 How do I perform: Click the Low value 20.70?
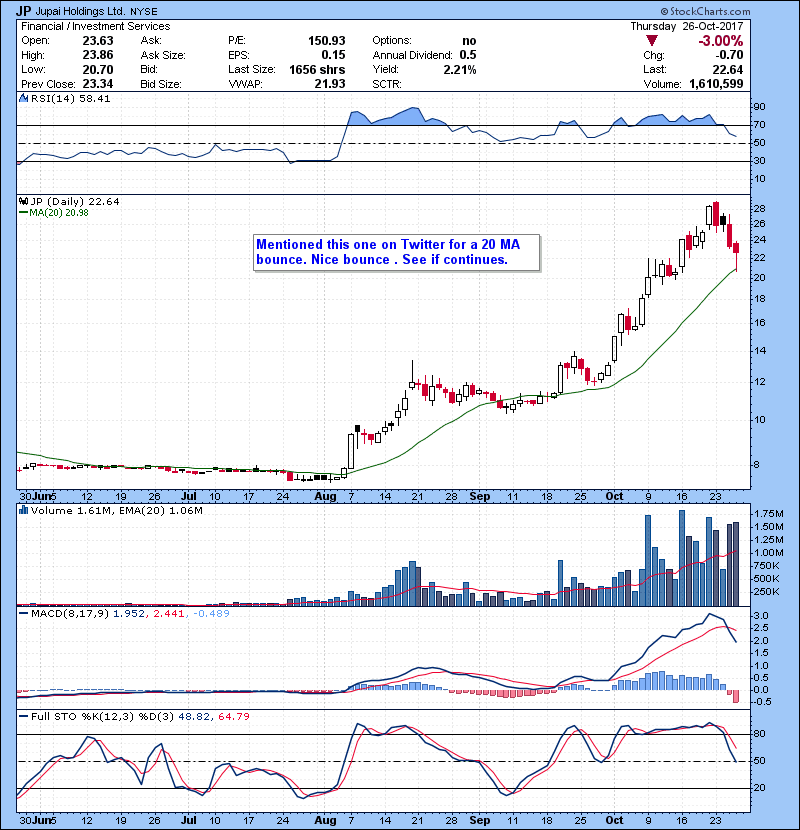tap(98, 69)
